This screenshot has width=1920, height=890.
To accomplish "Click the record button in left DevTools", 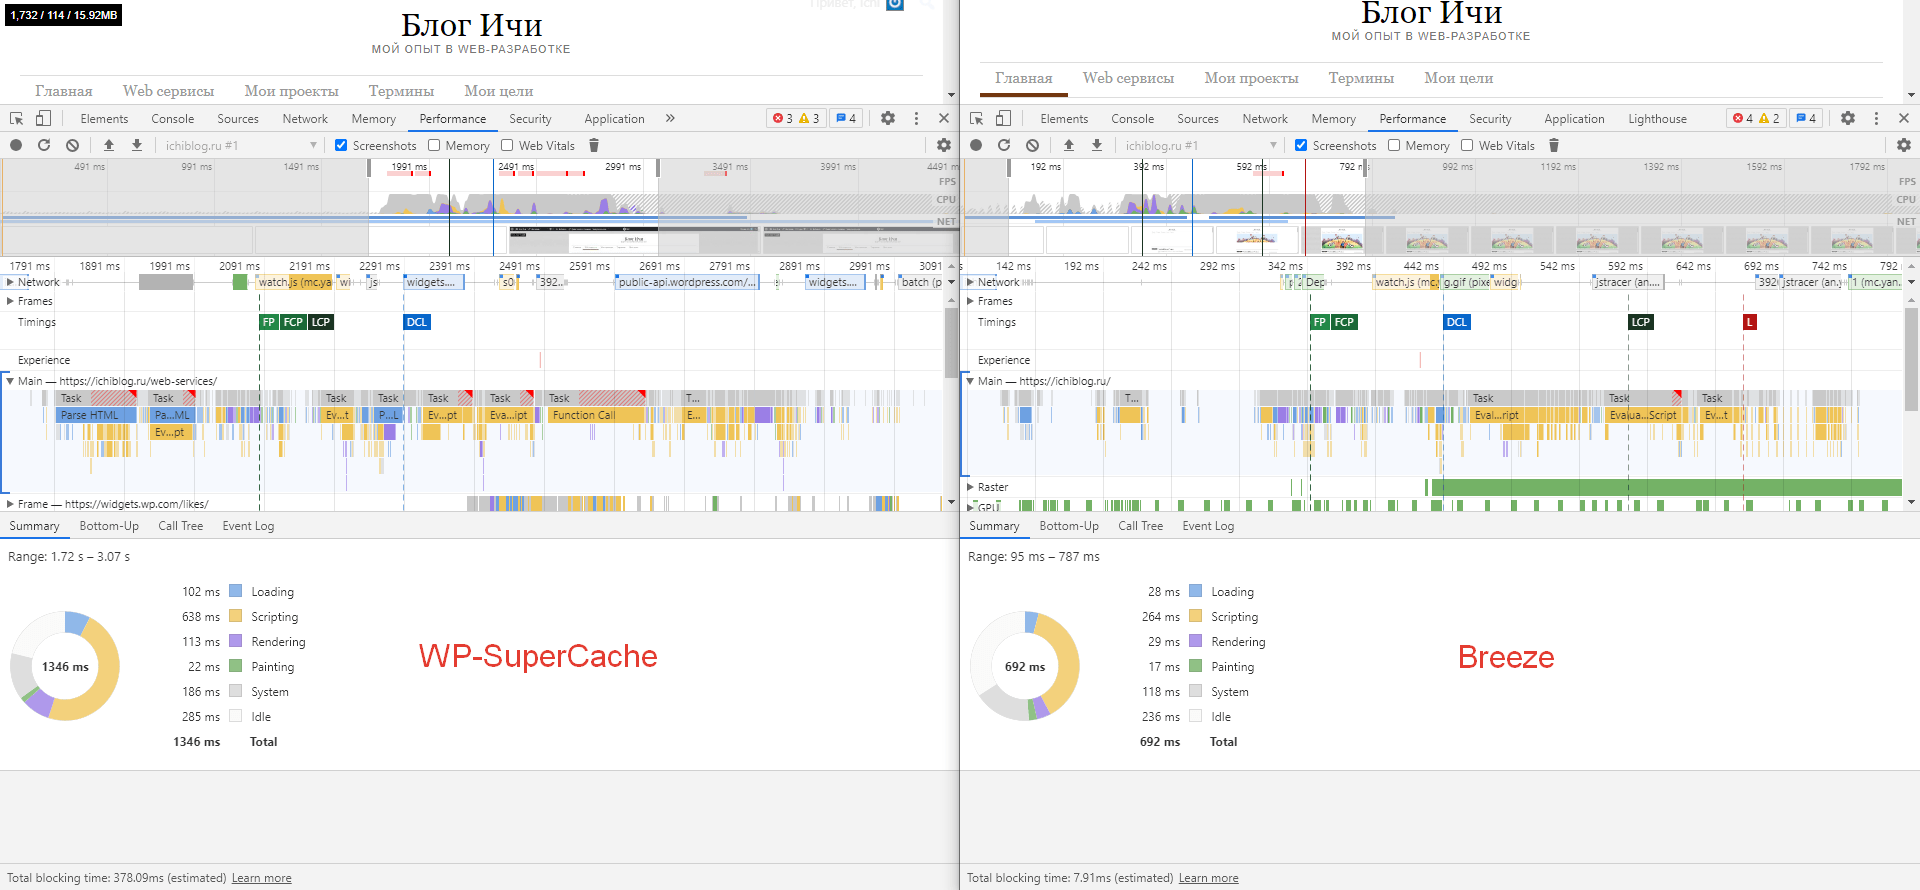I will point(16,145).
